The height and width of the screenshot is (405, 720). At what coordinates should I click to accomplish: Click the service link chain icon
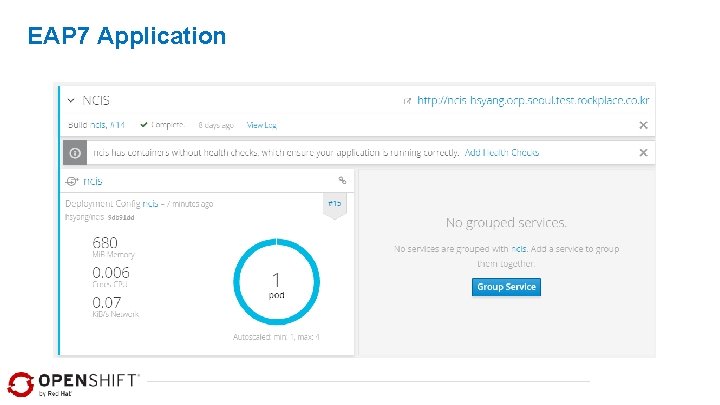(x=342, y=180)
